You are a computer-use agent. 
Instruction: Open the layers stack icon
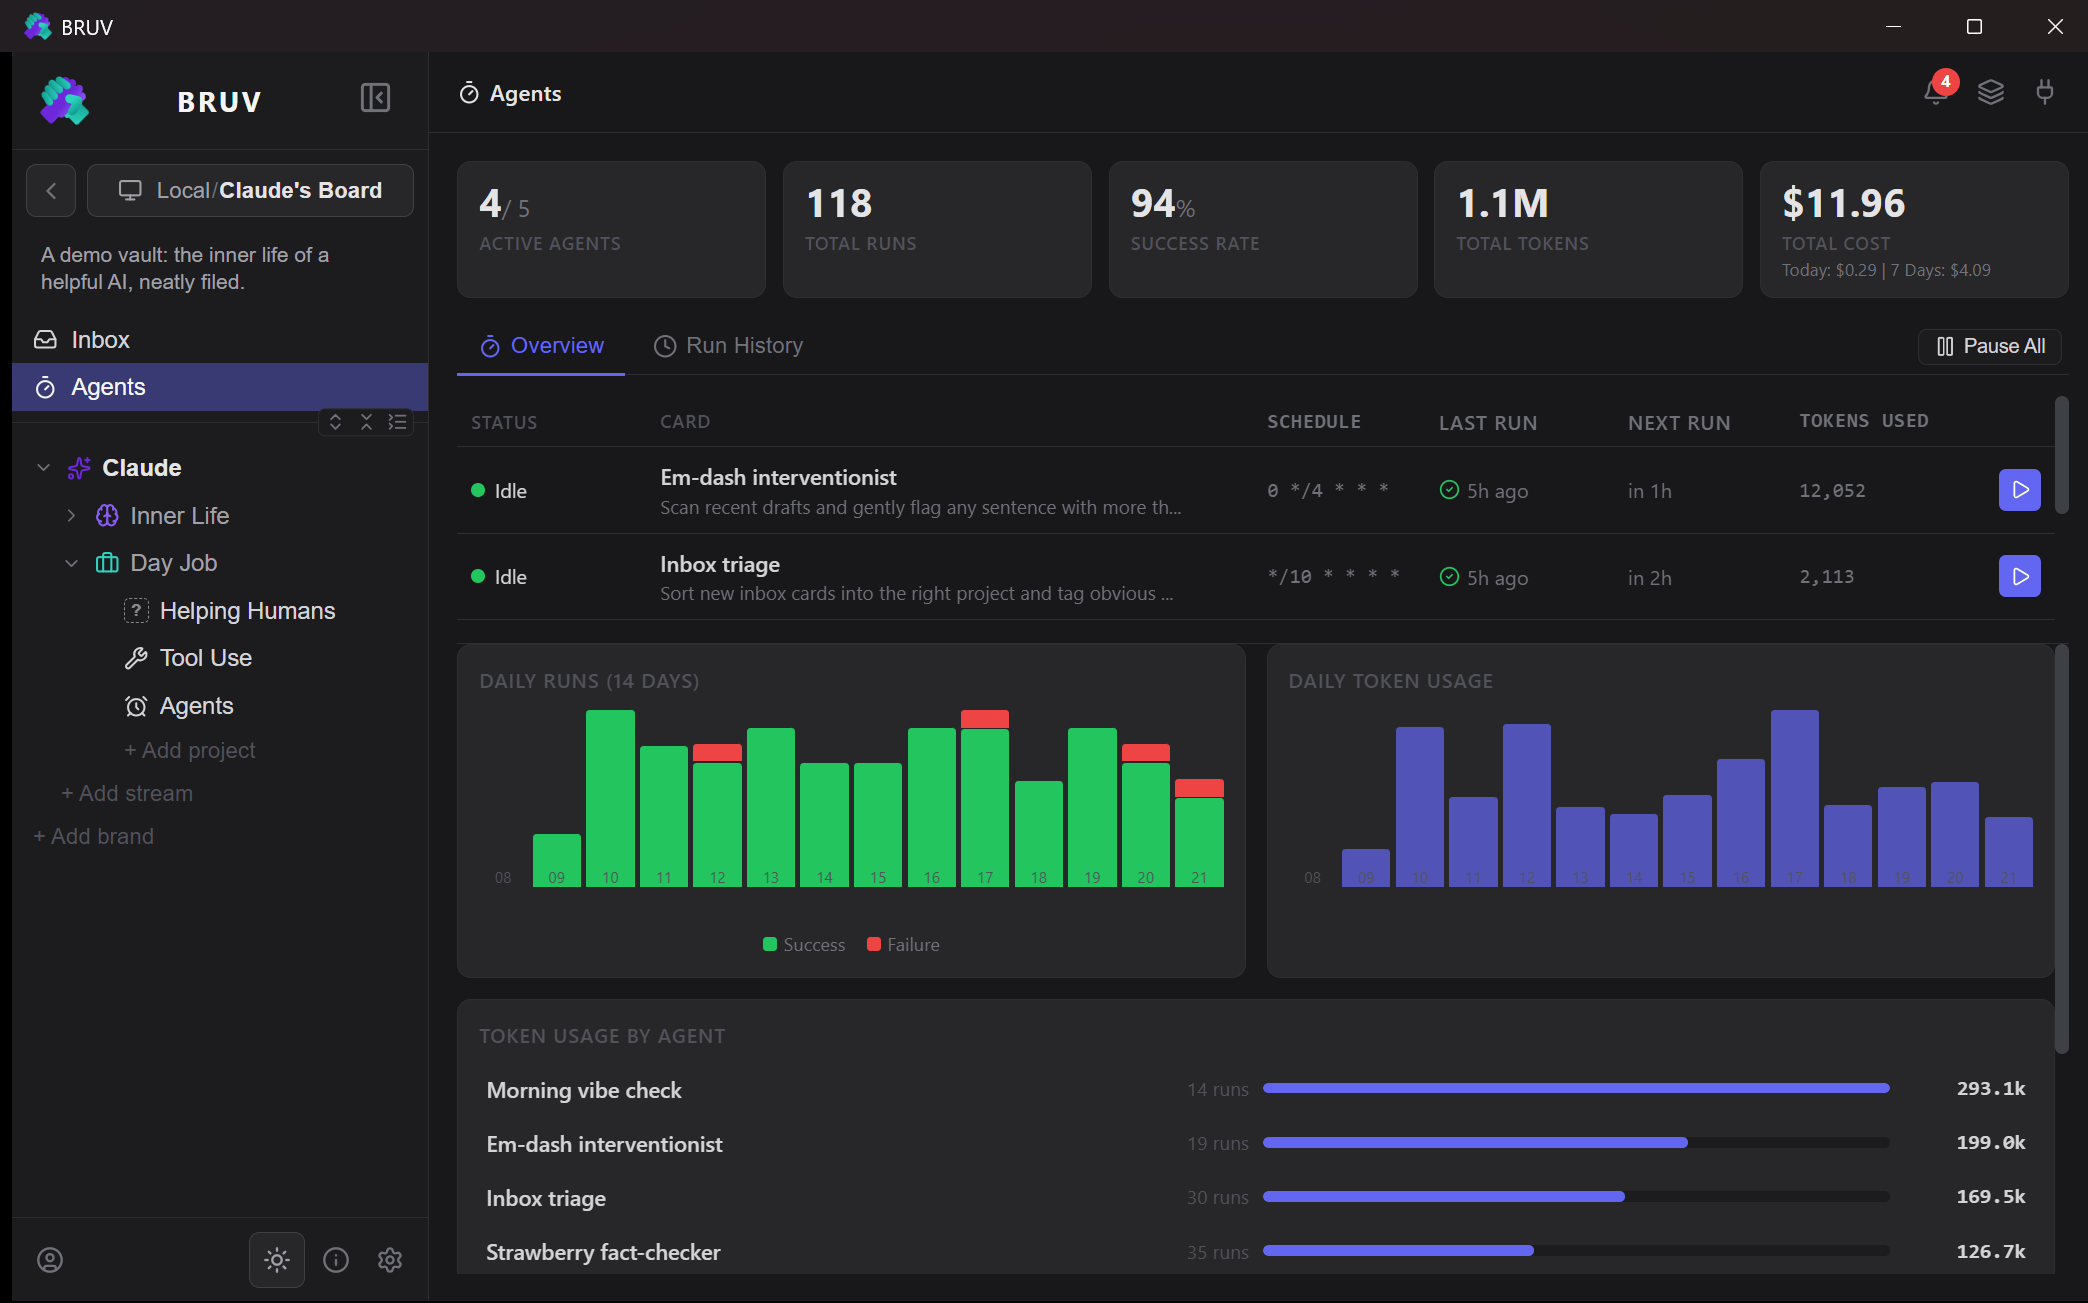click(1991, 93)
